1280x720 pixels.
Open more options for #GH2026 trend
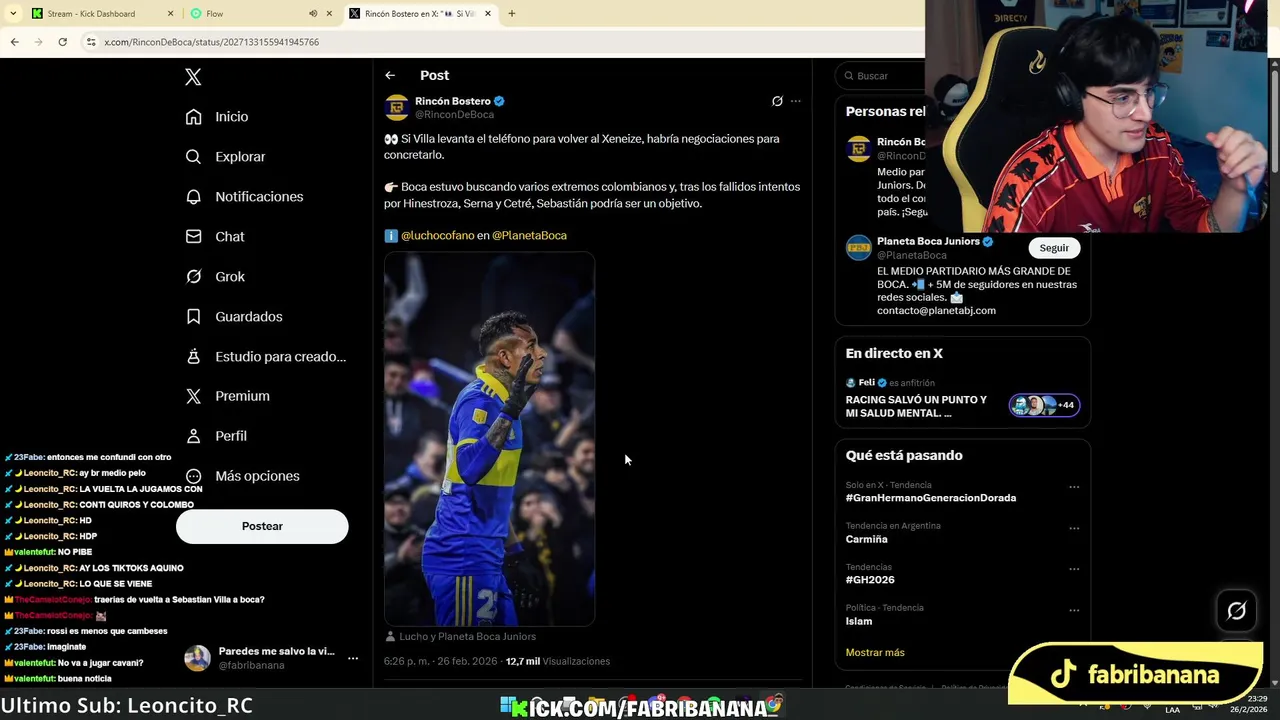(x=1074, y=569)
